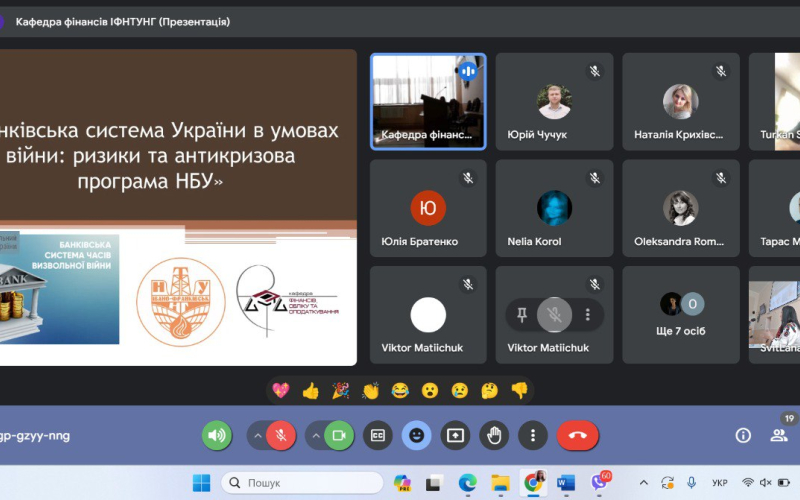Click the microphone icon in system tray
Viewport: 800px width, 500px height.
pyautogui.click(x=691, y=483)
